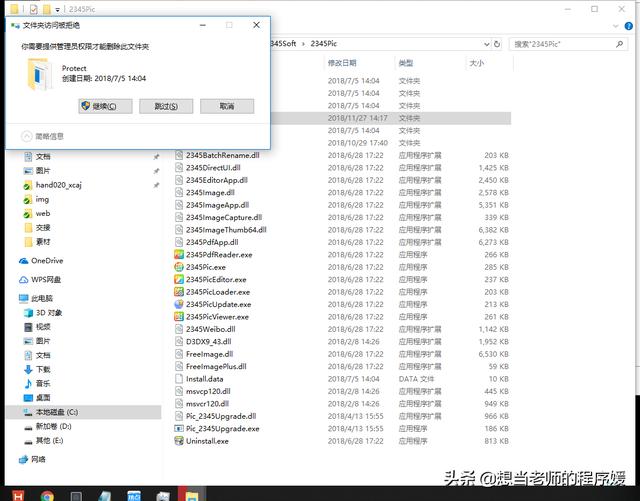Select Install.data file icon

coord(179,379)
